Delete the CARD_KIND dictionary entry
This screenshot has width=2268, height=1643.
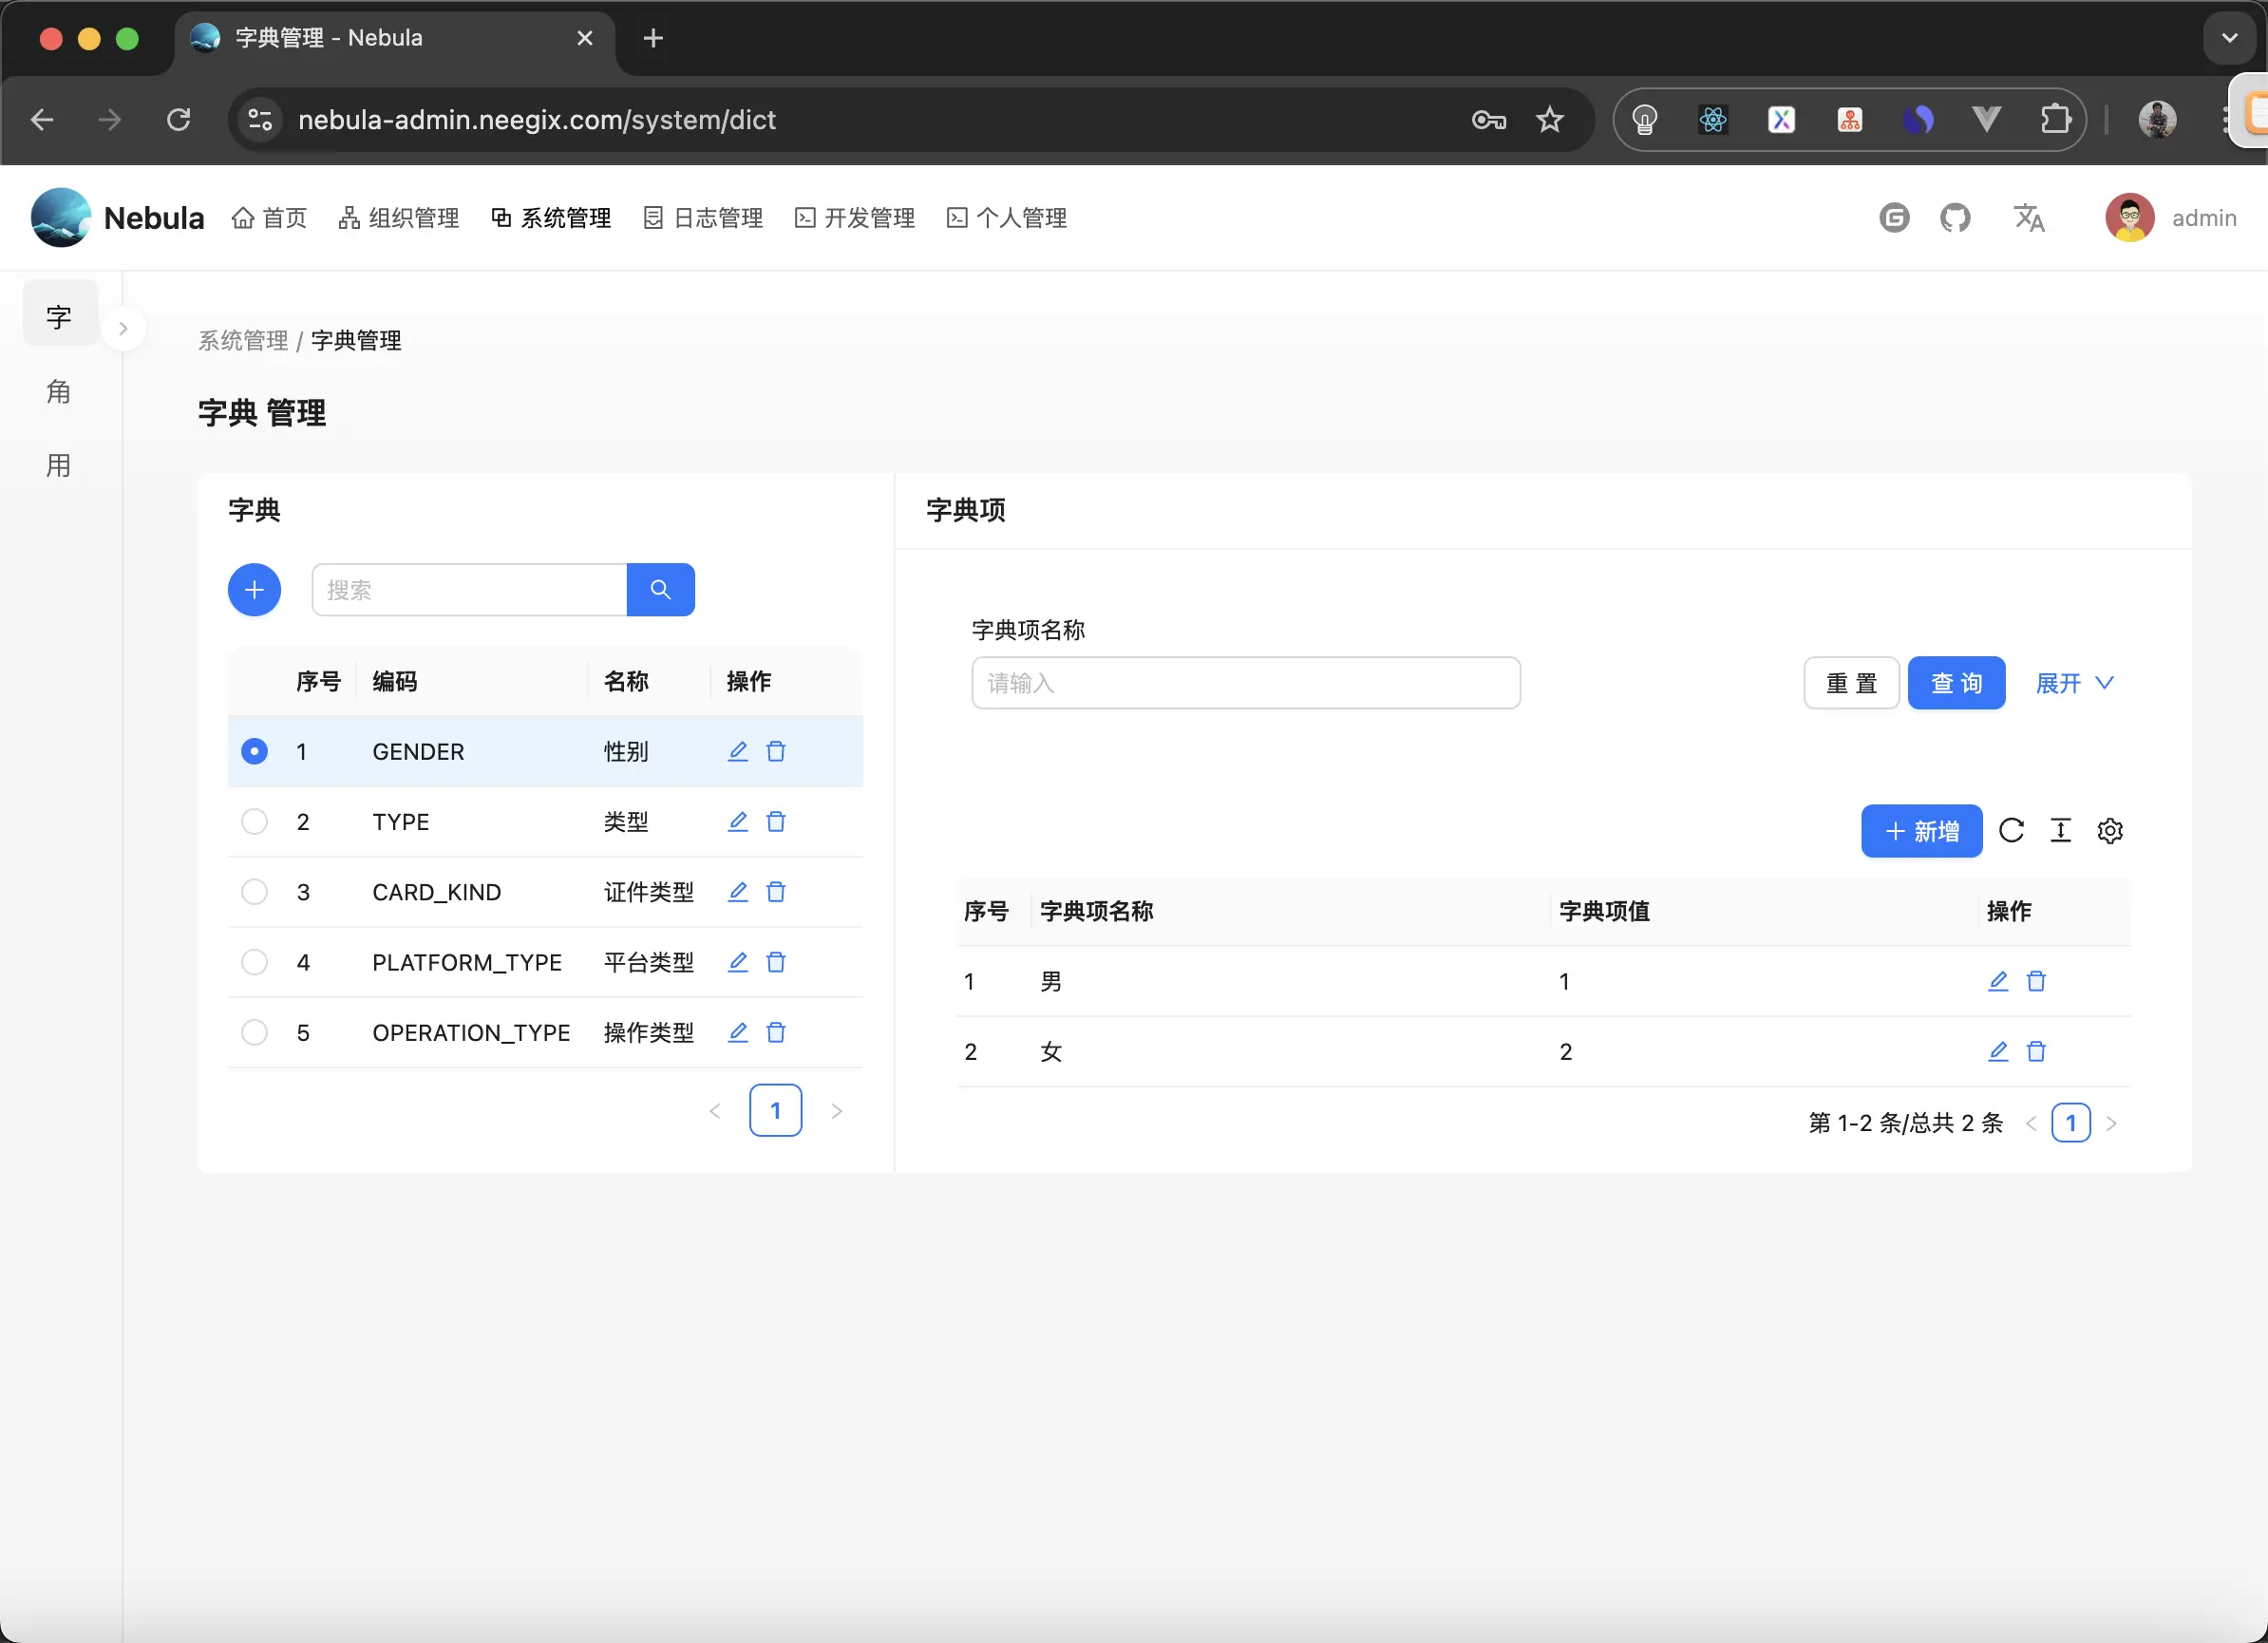click(x=776, y=891)
